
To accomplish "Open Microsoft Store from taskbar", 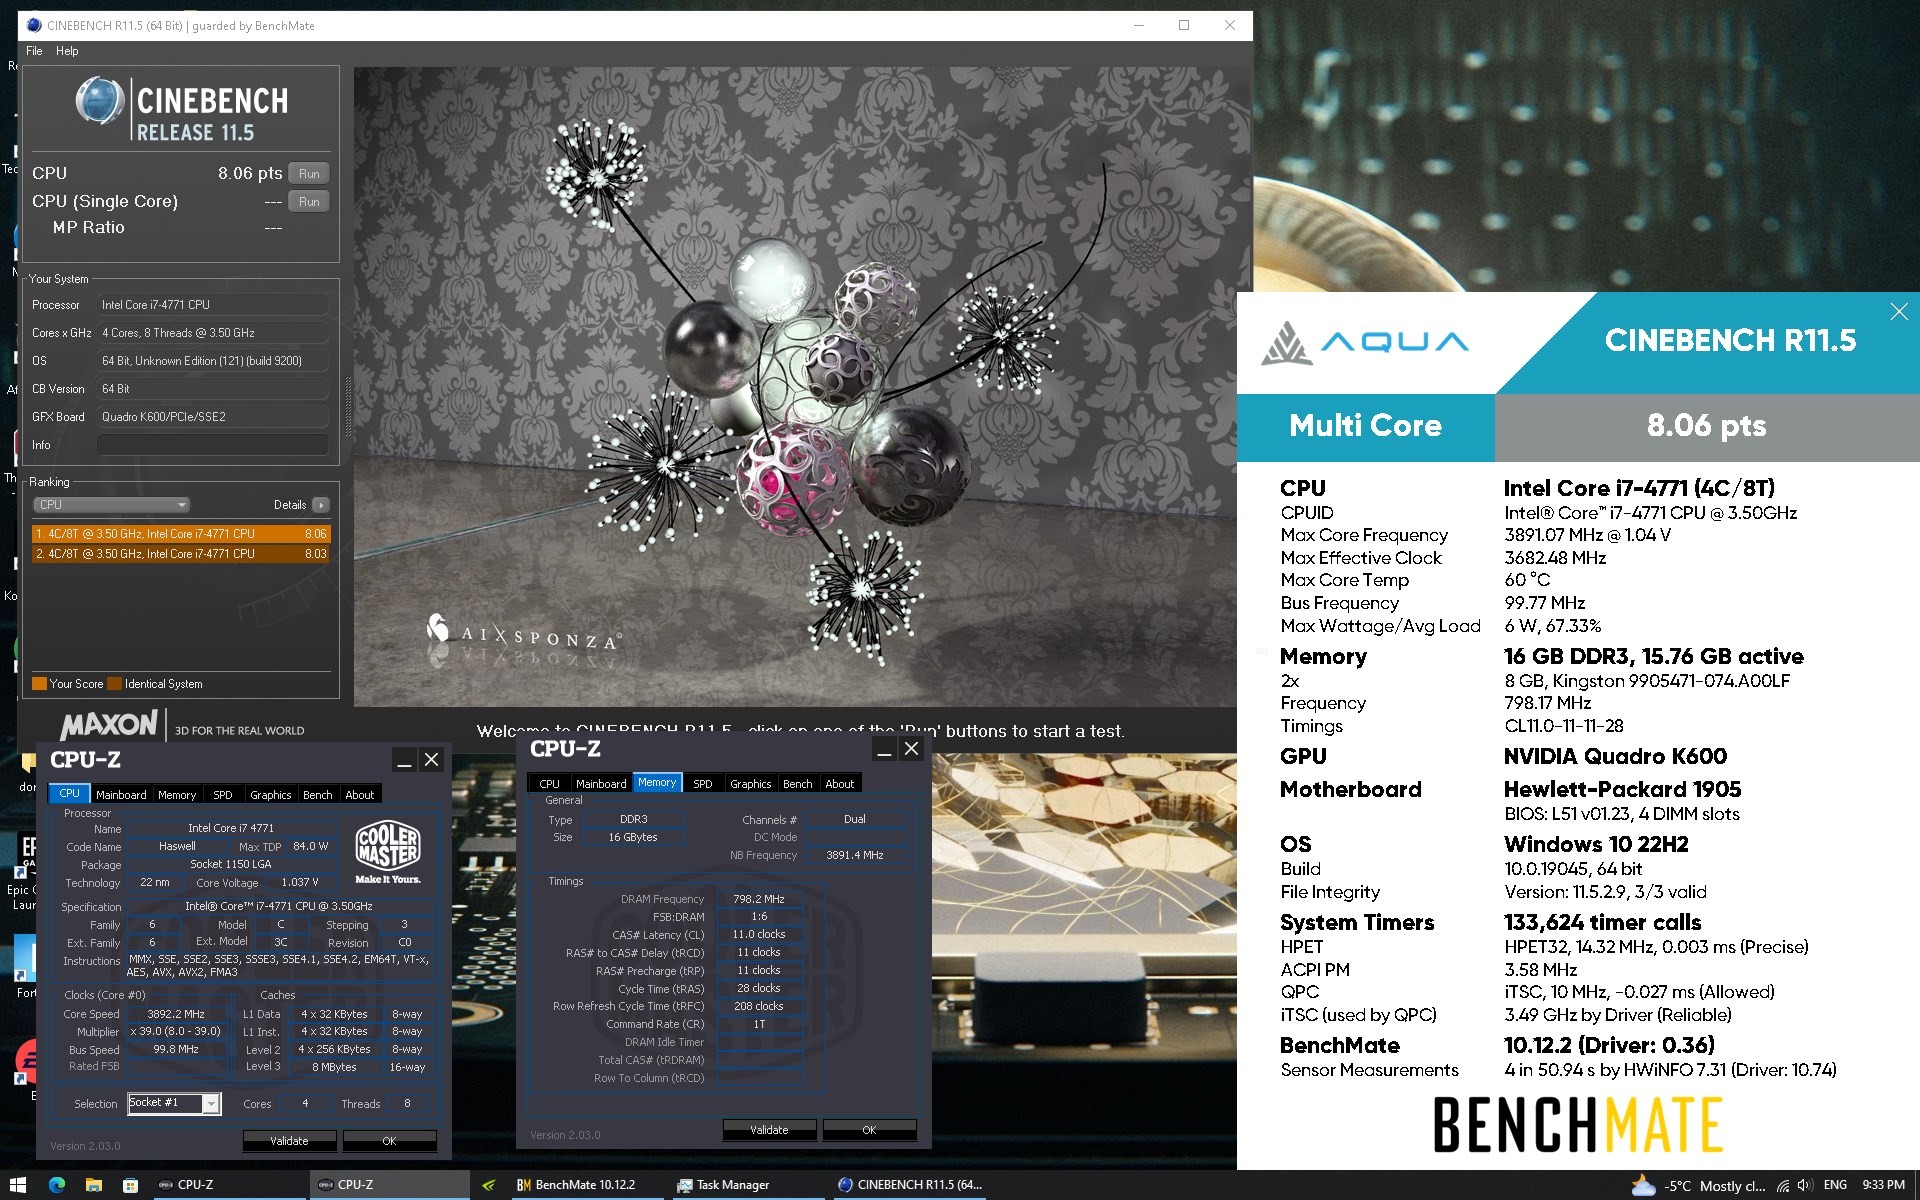I will [130, 1185].
